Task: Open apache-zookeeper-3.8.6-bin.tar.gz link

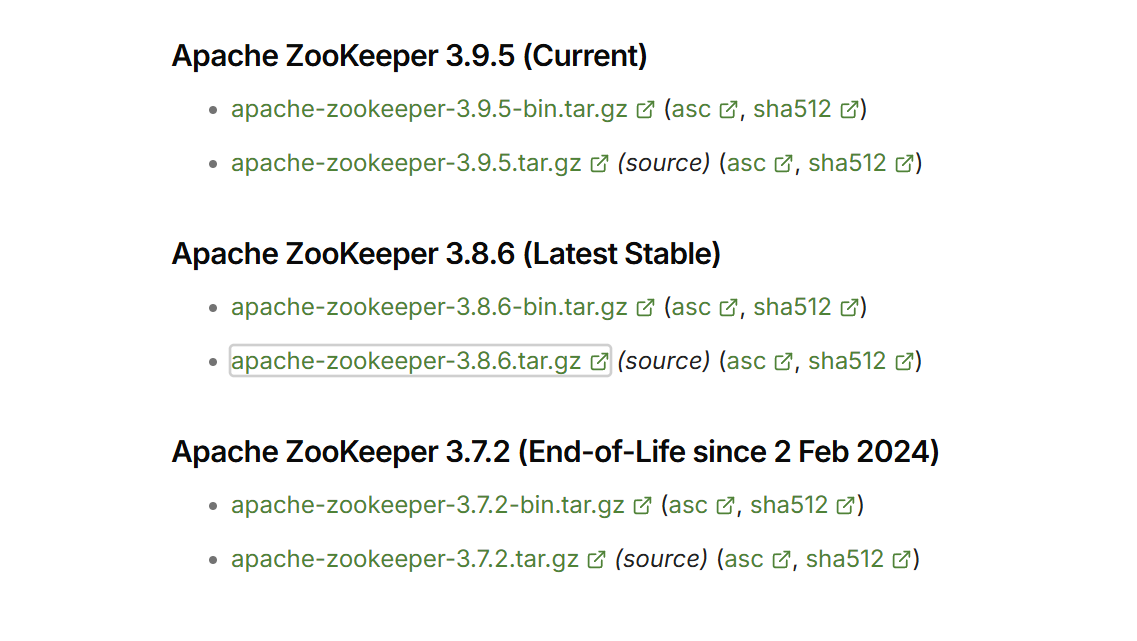Action: click(429, 307)
